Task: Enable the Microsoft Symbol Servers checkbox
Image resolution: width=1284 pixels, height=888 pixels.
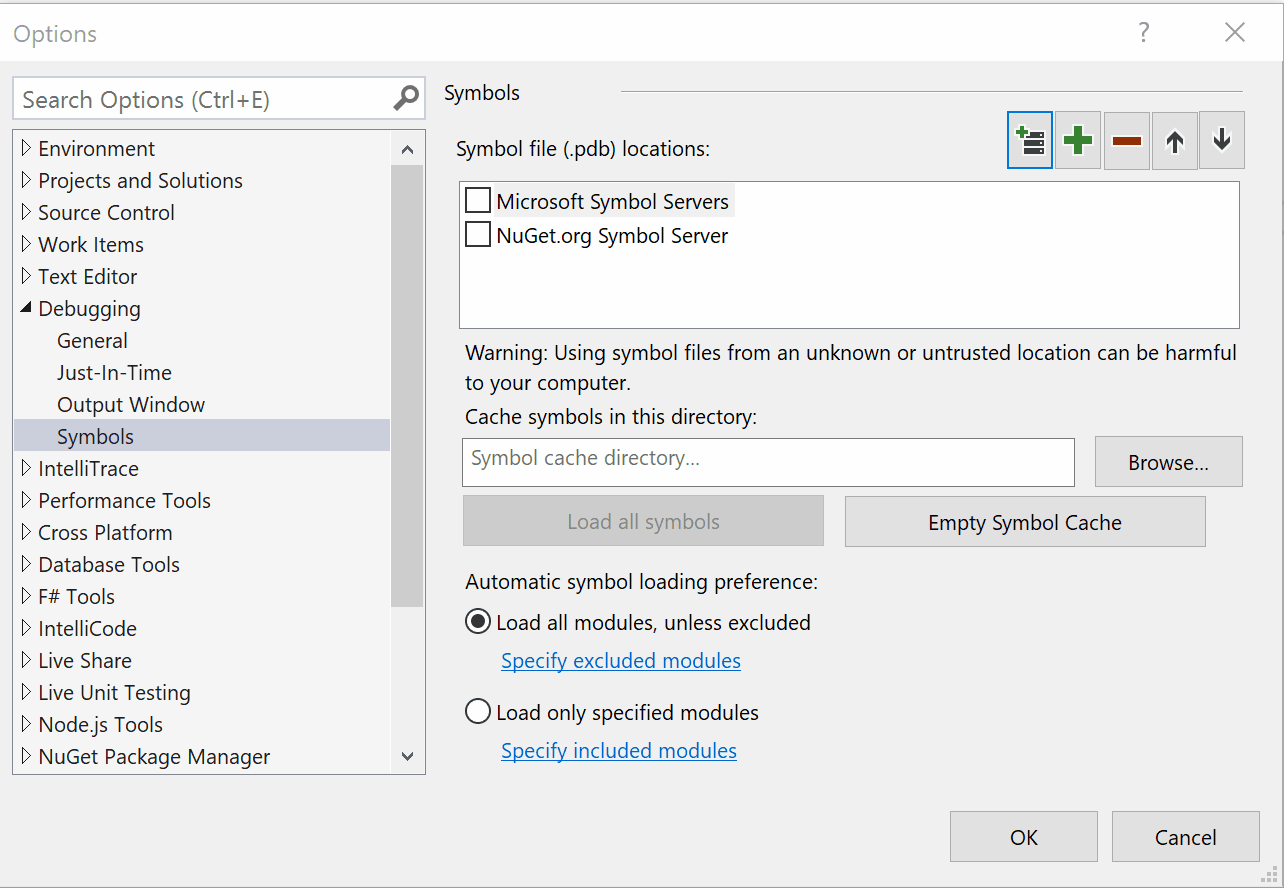Action: point(477,200)
